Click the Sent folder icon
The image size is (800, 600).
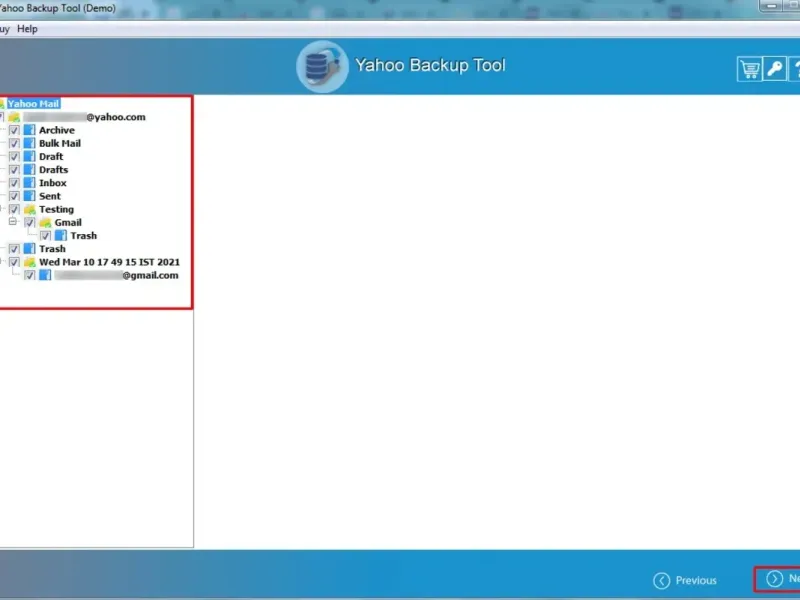pyautogui.click(x=30, y=196)
